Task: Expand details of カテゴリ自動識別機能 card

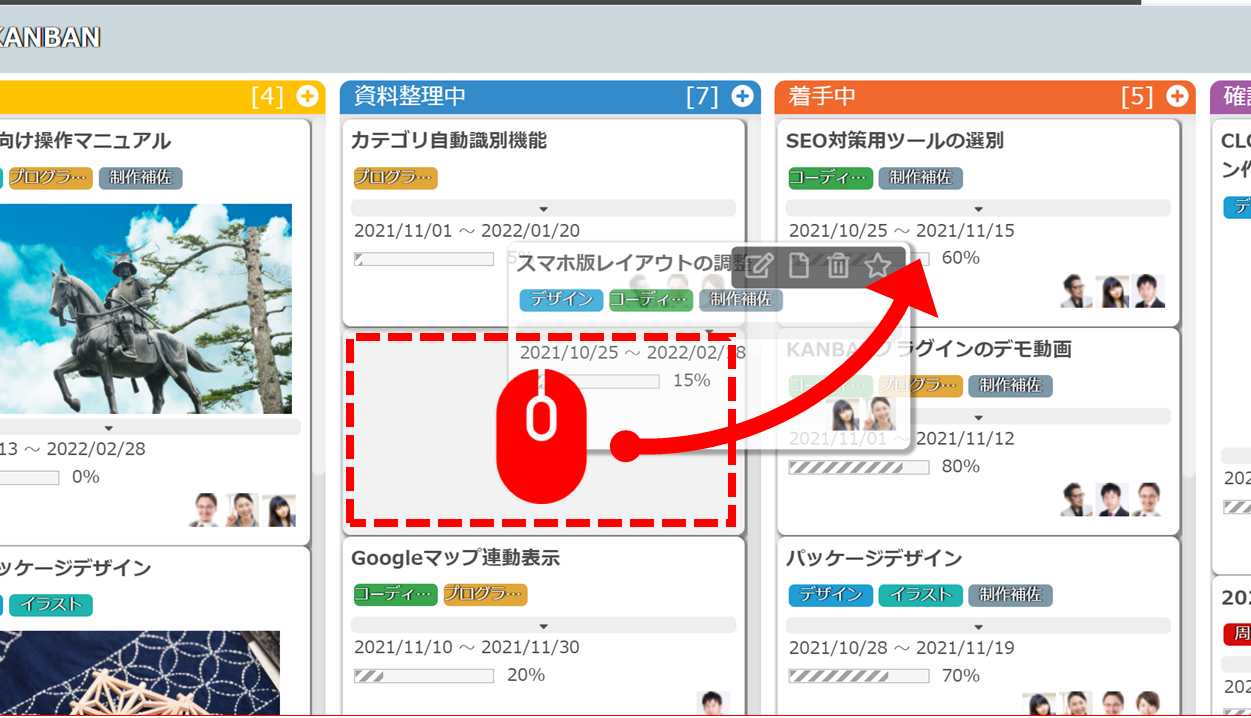Action: 543,208
